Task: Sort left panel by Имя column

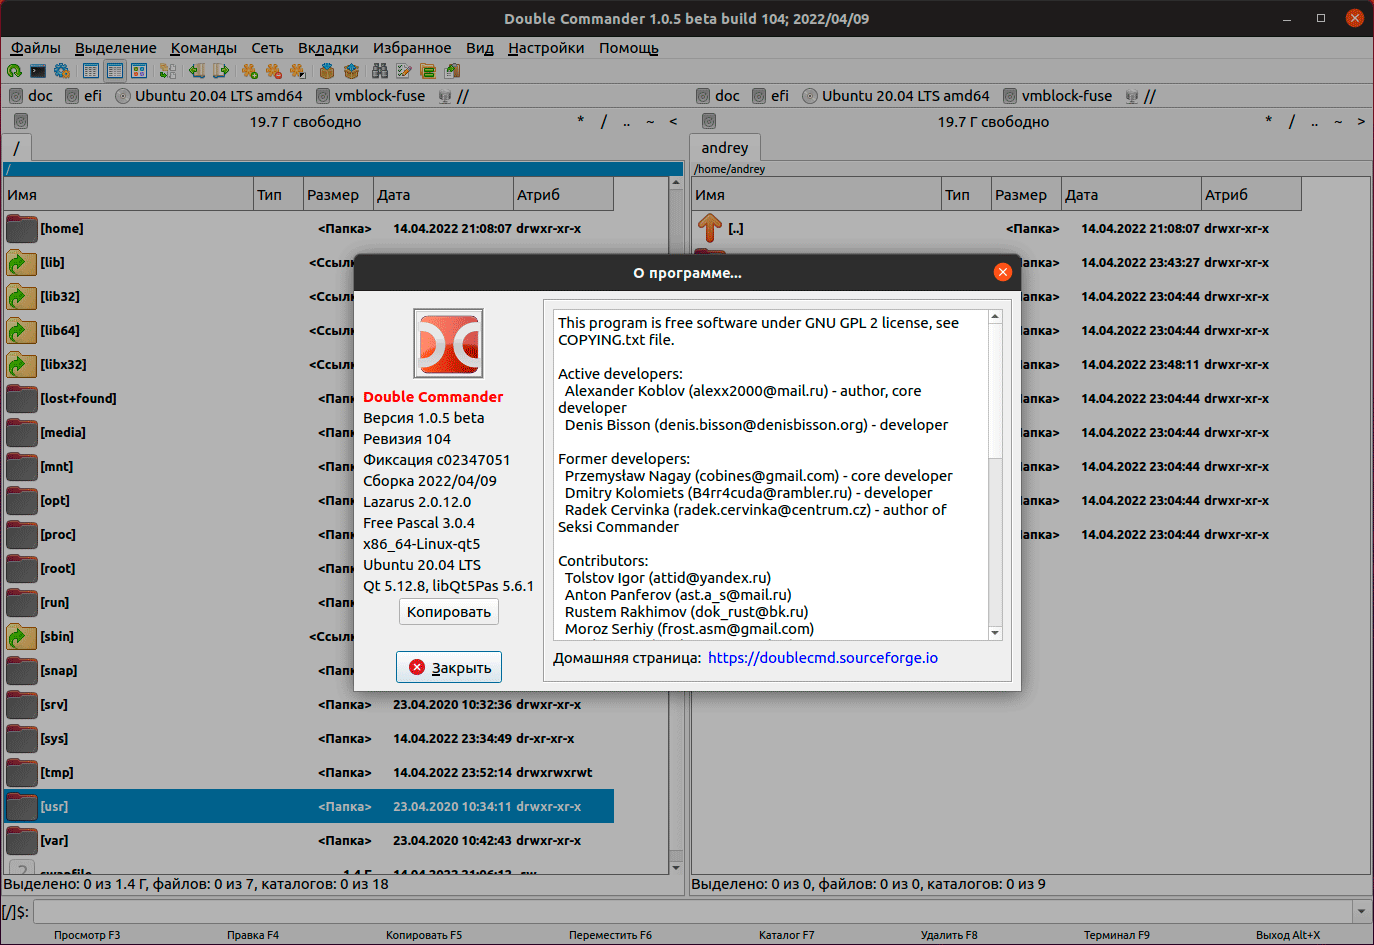Action: click(x=129, y=195)
